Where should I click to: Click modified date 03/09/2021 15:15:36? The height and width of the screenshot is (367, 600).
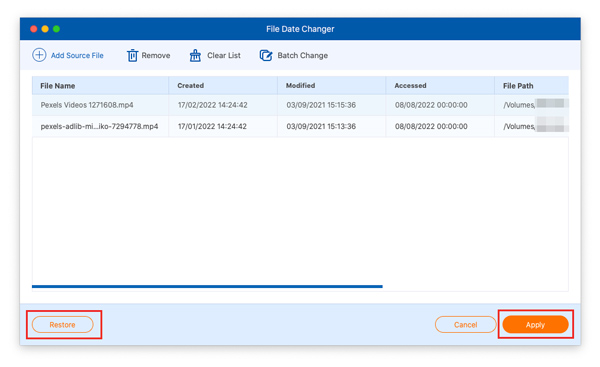click(x=321, y=105)
